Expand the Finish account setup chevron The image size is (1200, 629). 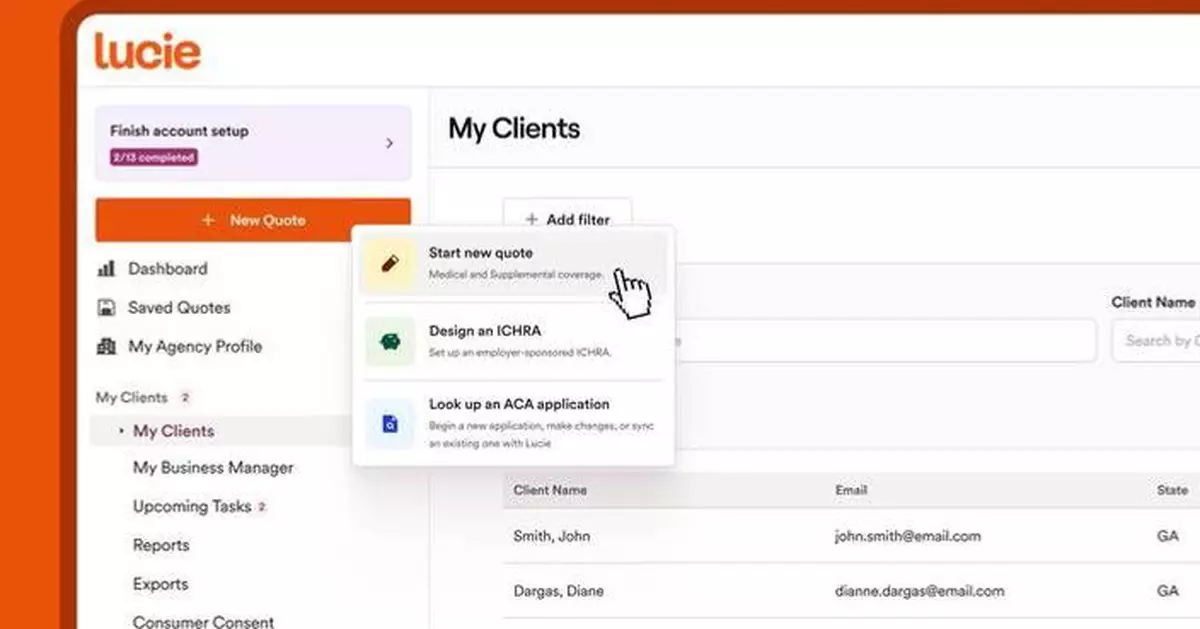click(389, 143)
